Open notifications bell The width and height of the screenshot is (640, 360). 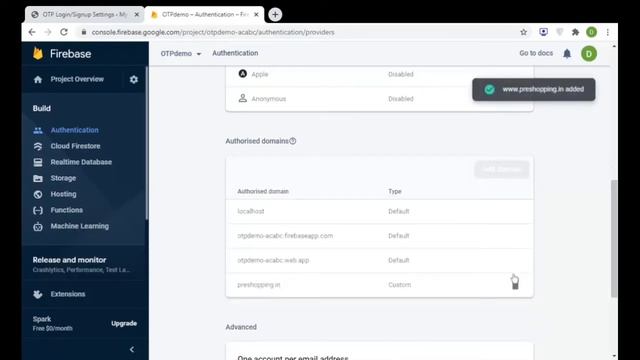pos(567,53)
